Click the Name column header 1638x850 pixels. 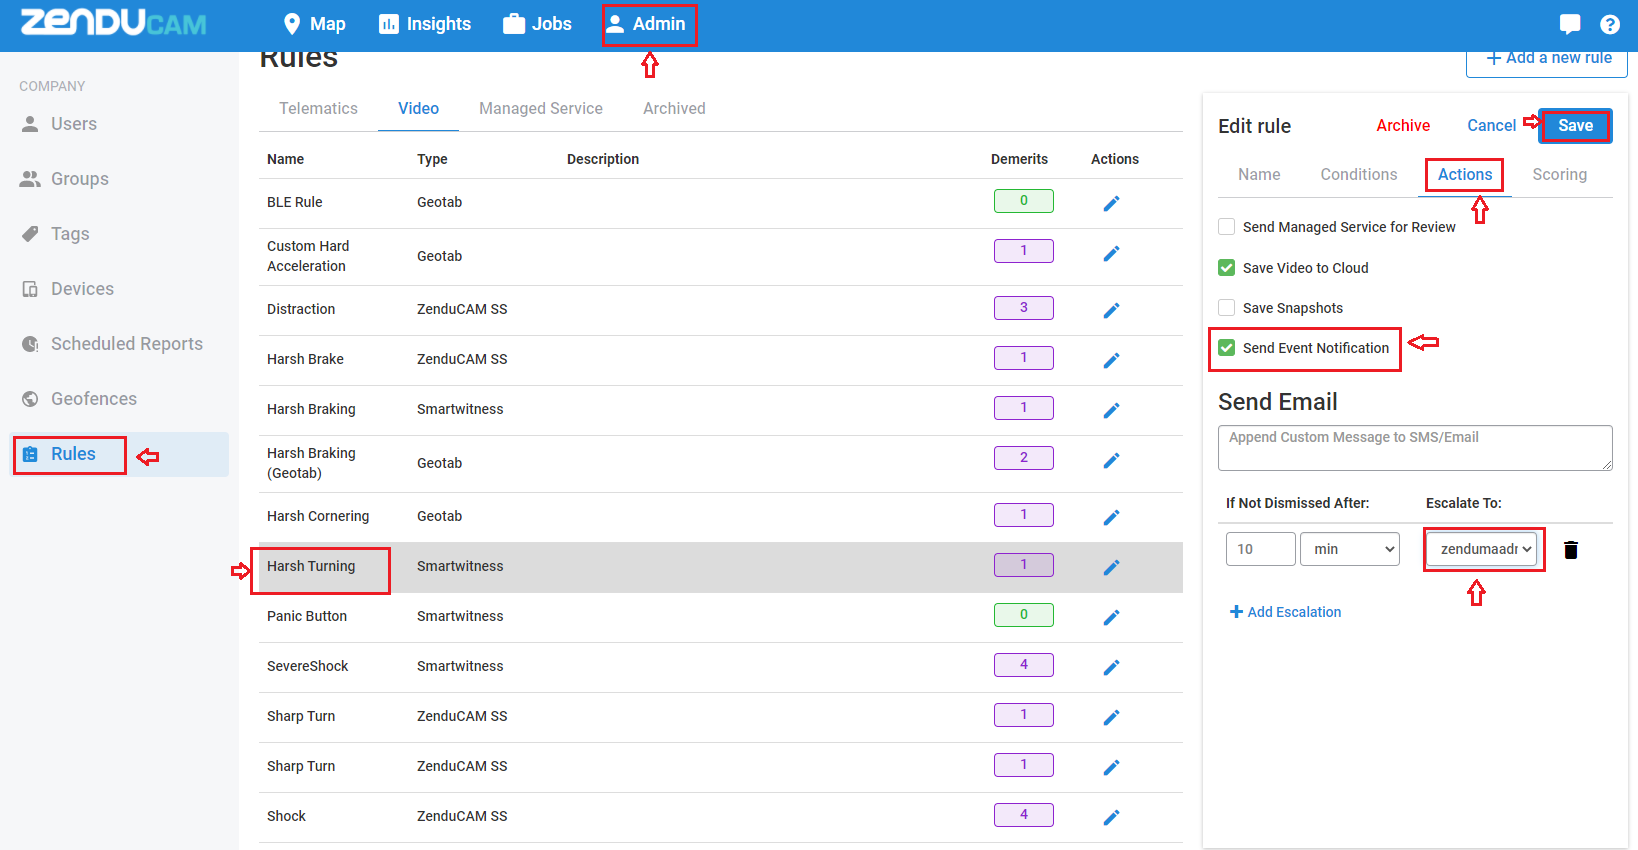point(285,159)
